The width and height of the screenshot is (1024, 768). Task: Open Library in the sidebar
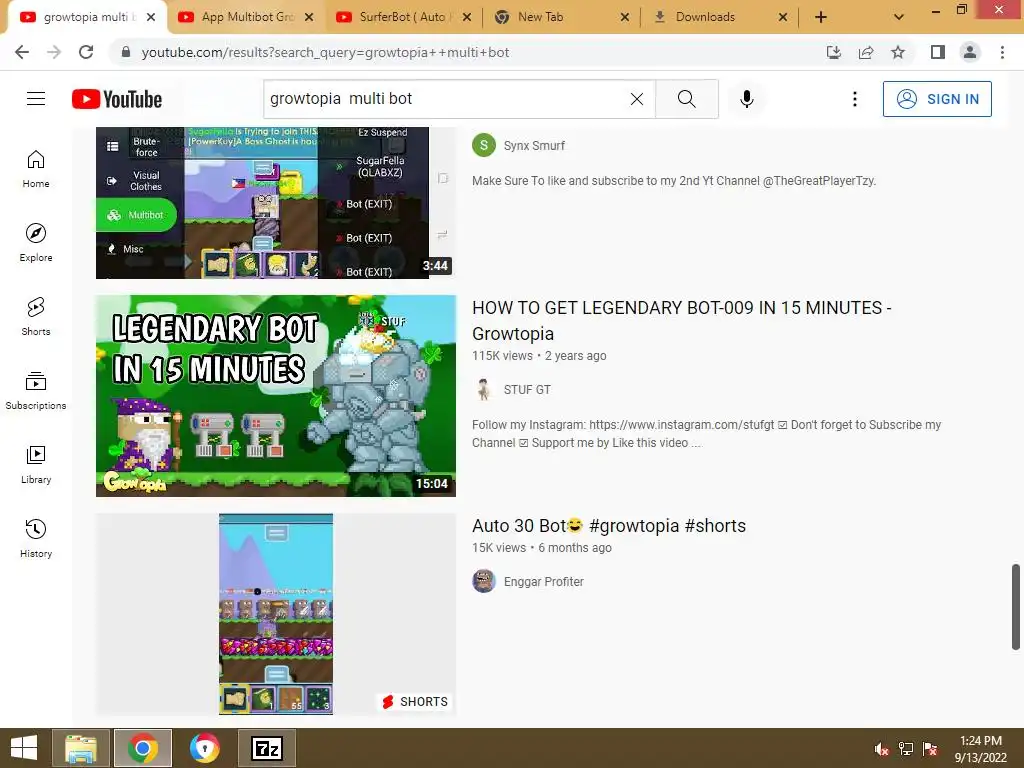[x=36, y=464]
